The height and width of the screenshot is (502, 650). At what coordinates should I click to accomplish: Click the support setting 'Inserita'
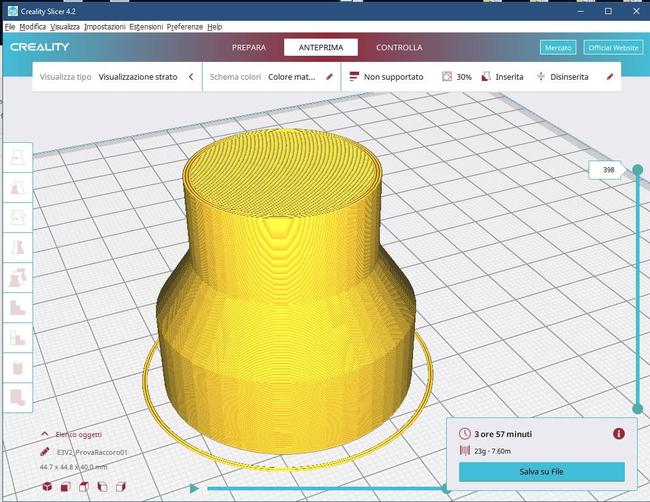click(502, 76)
